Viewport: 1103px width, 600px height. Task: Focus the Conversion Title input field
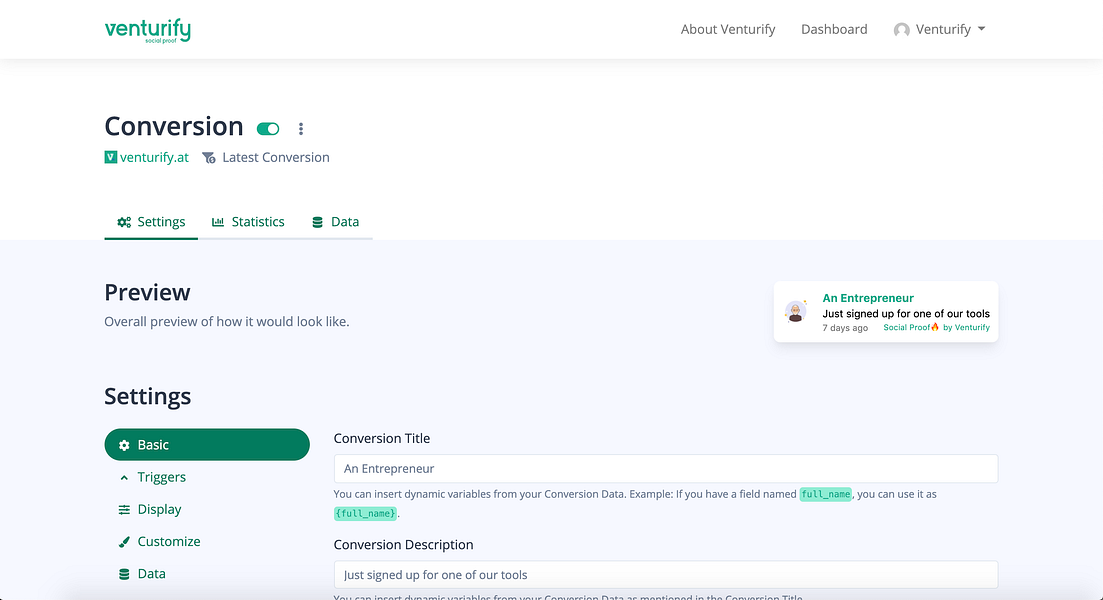coord(665,468)
